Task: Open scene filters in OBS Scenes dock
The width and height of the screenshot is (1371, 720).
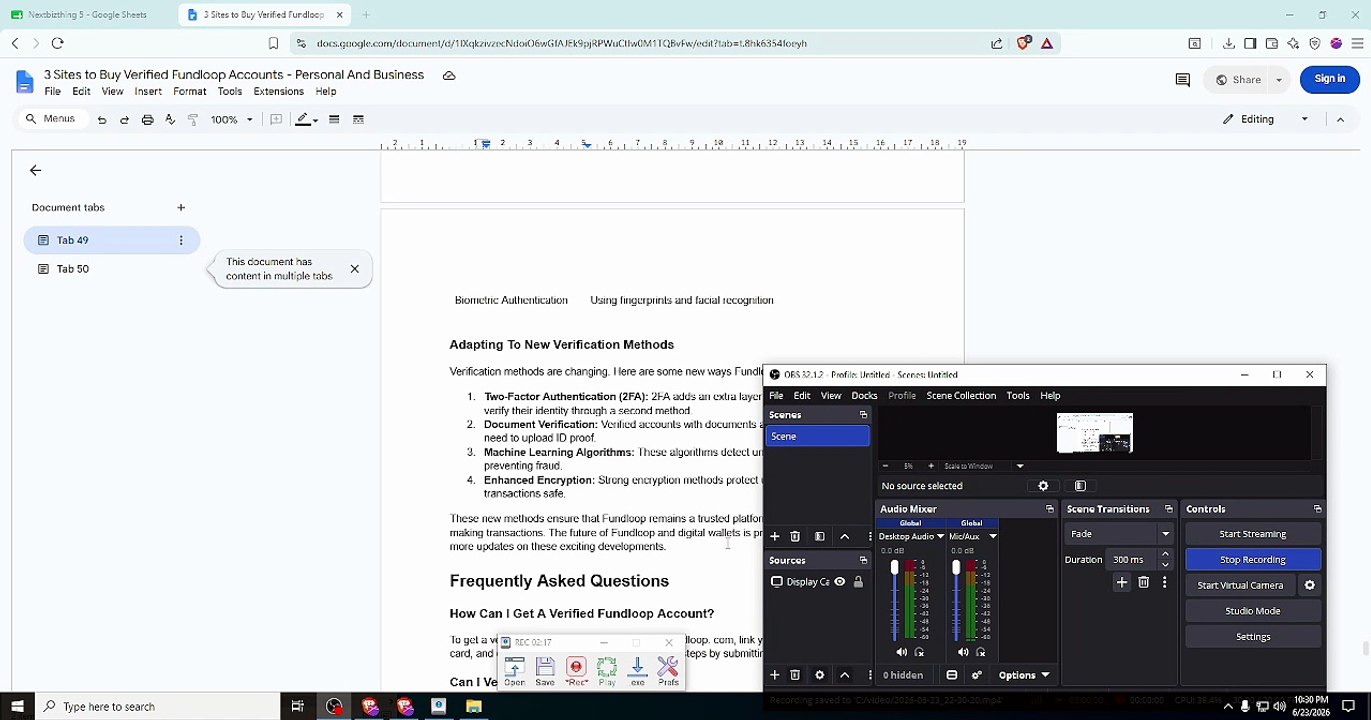Action: click(x=820, y=537)
